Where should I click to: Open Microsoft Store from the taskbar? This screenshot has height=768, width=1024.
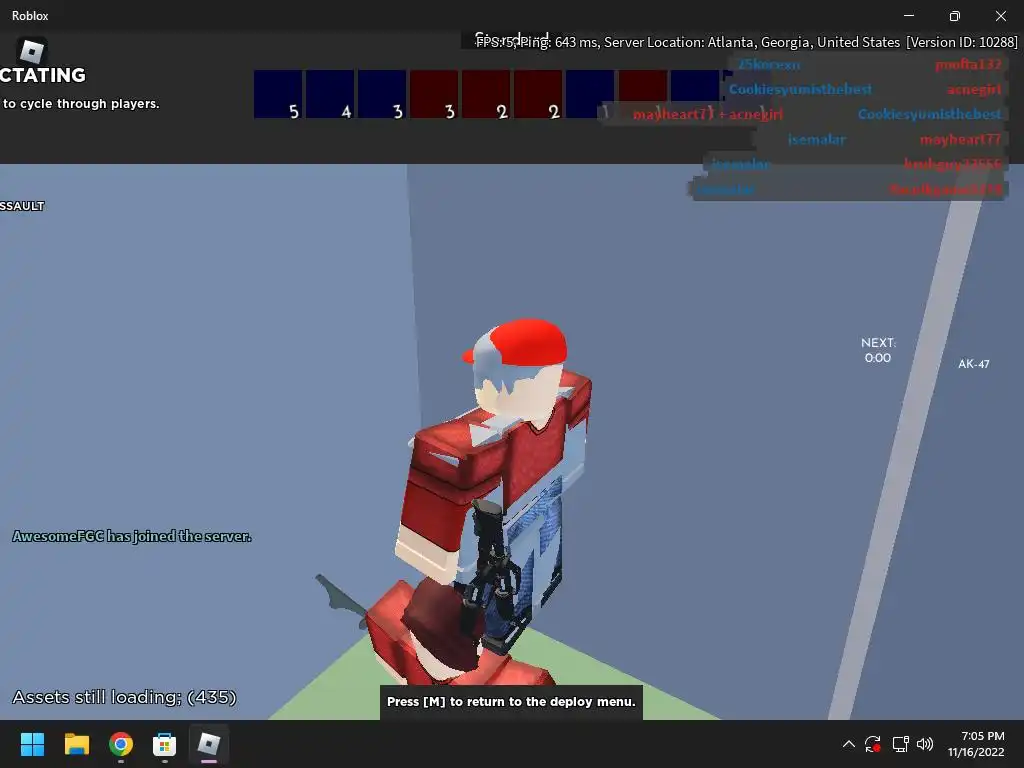(165, 744)
